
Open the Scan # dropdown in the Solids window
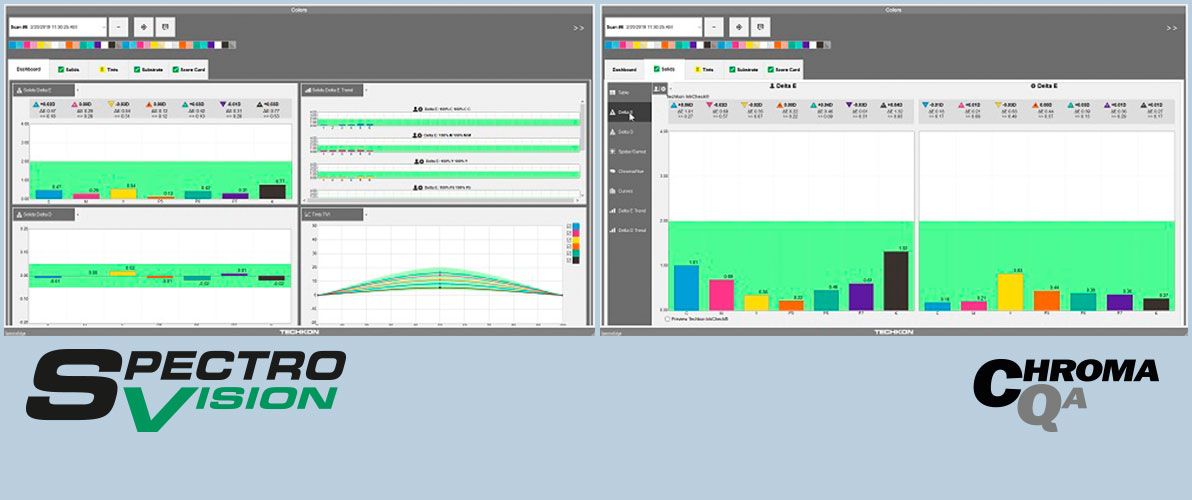coord(653,26)
